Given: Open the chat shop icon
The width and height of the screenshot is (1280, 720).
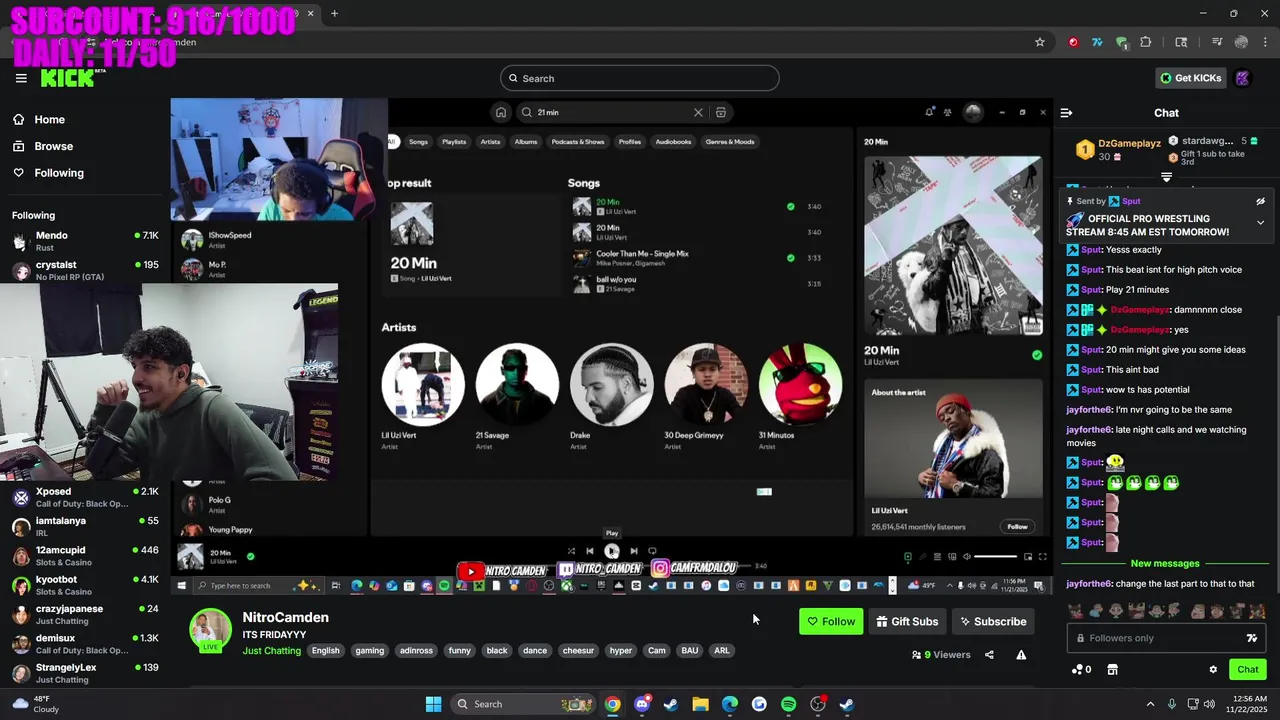Looking at the screenshot, I should point(1112,670).
